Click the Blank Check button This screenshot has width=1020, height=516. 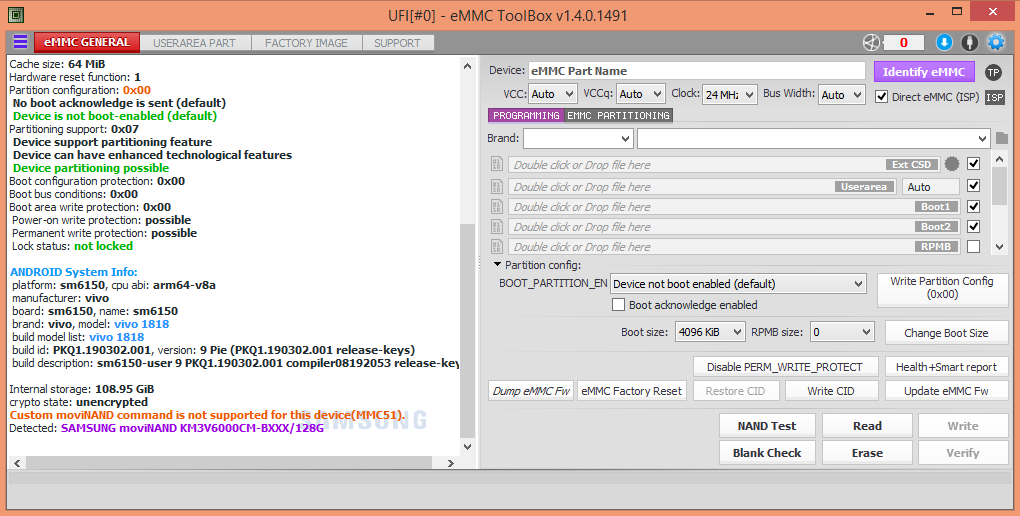click(x=767, y=453)
